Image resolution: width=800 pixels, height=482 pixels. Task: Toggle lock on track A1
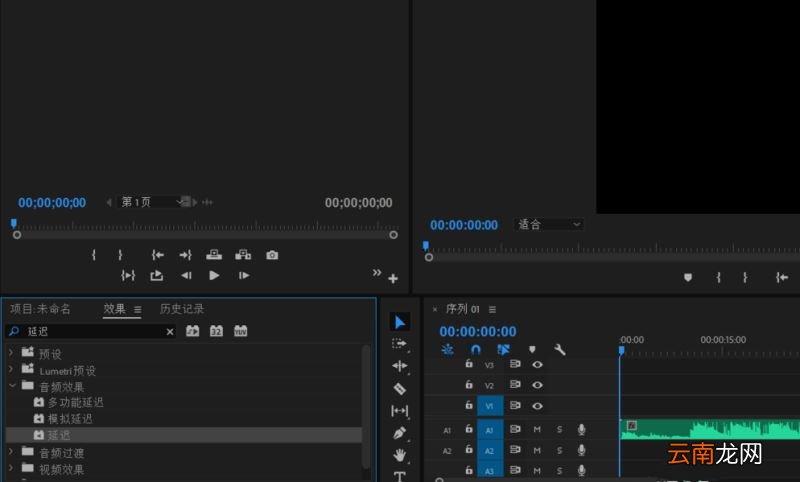click(468, 429)
